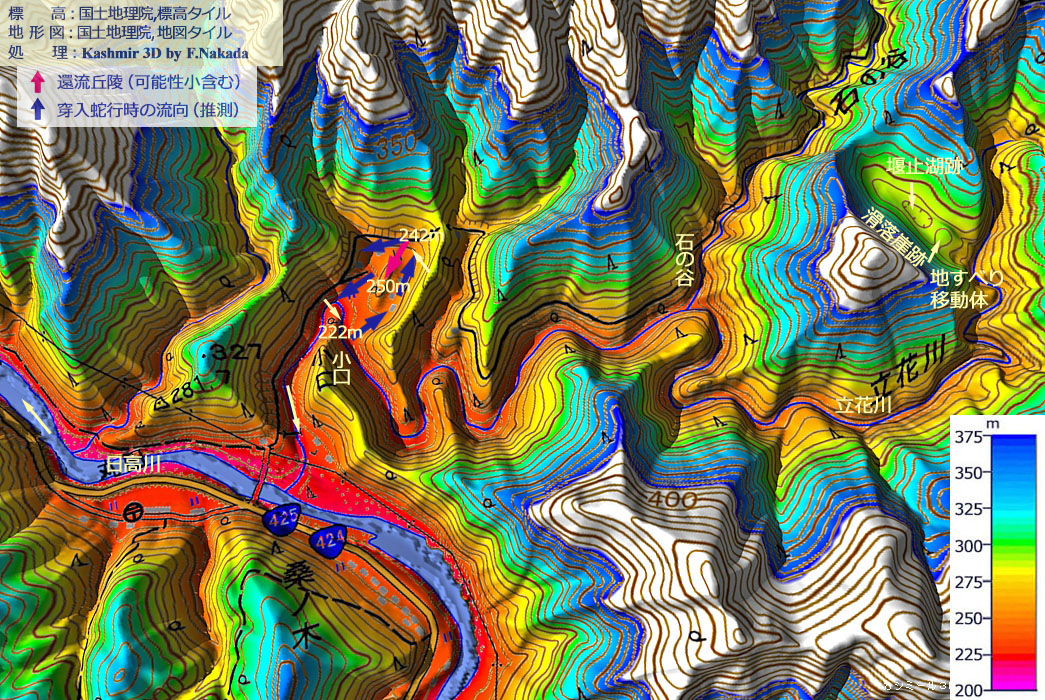Click the 222m elevation label
The image size is (1045, 700).
coord(340,331)
